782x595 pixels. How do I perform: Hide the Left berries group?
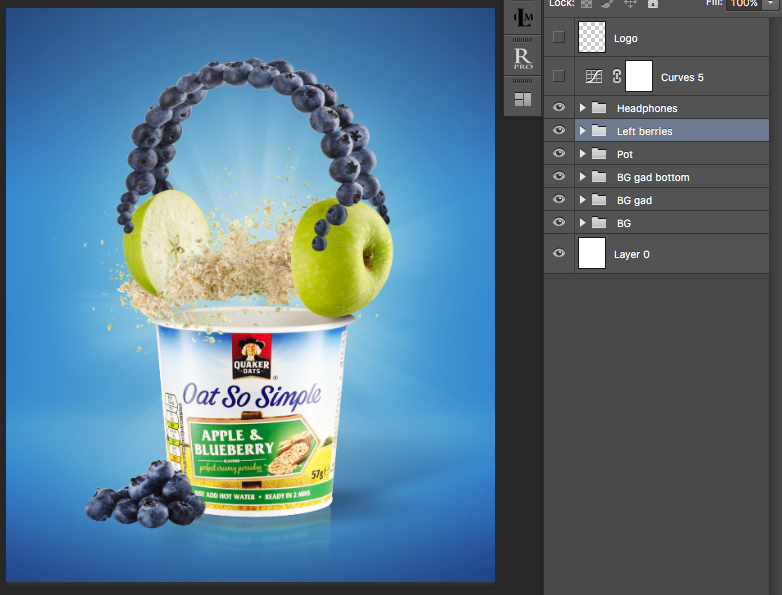[x=559, y=130]
